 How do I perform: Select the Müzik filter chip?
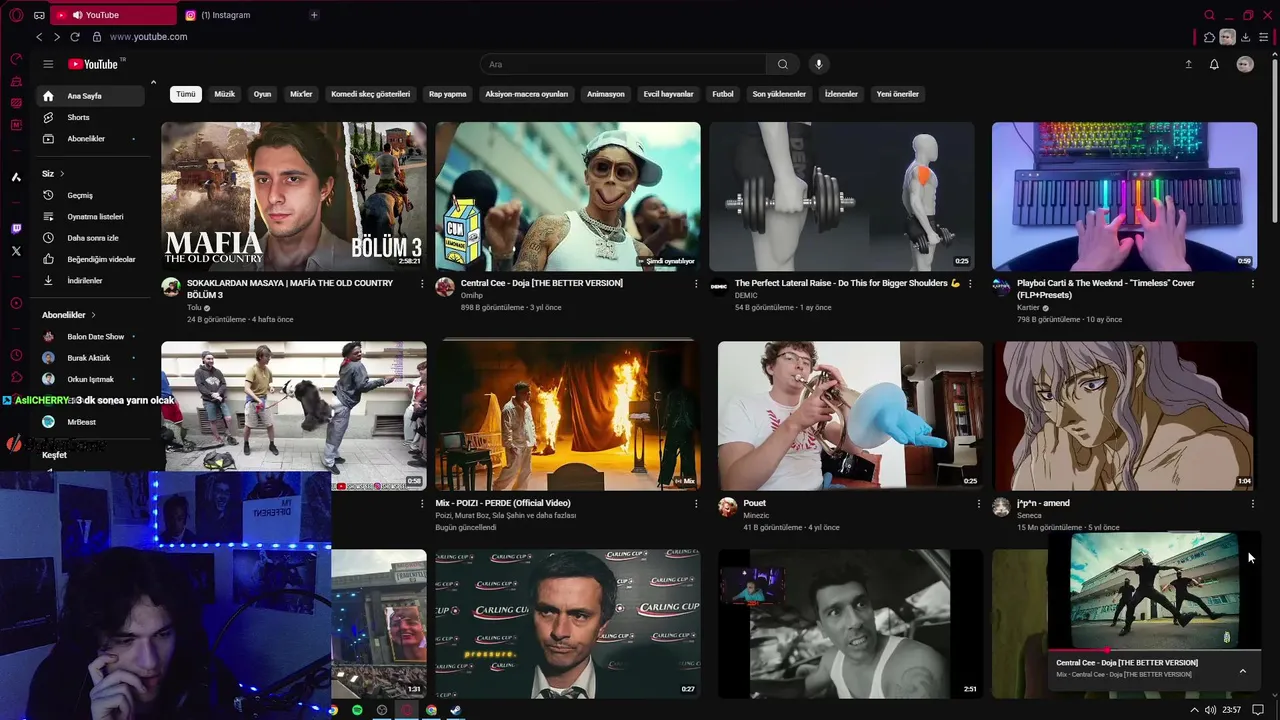pyautogui.click(x=225, y=94)
